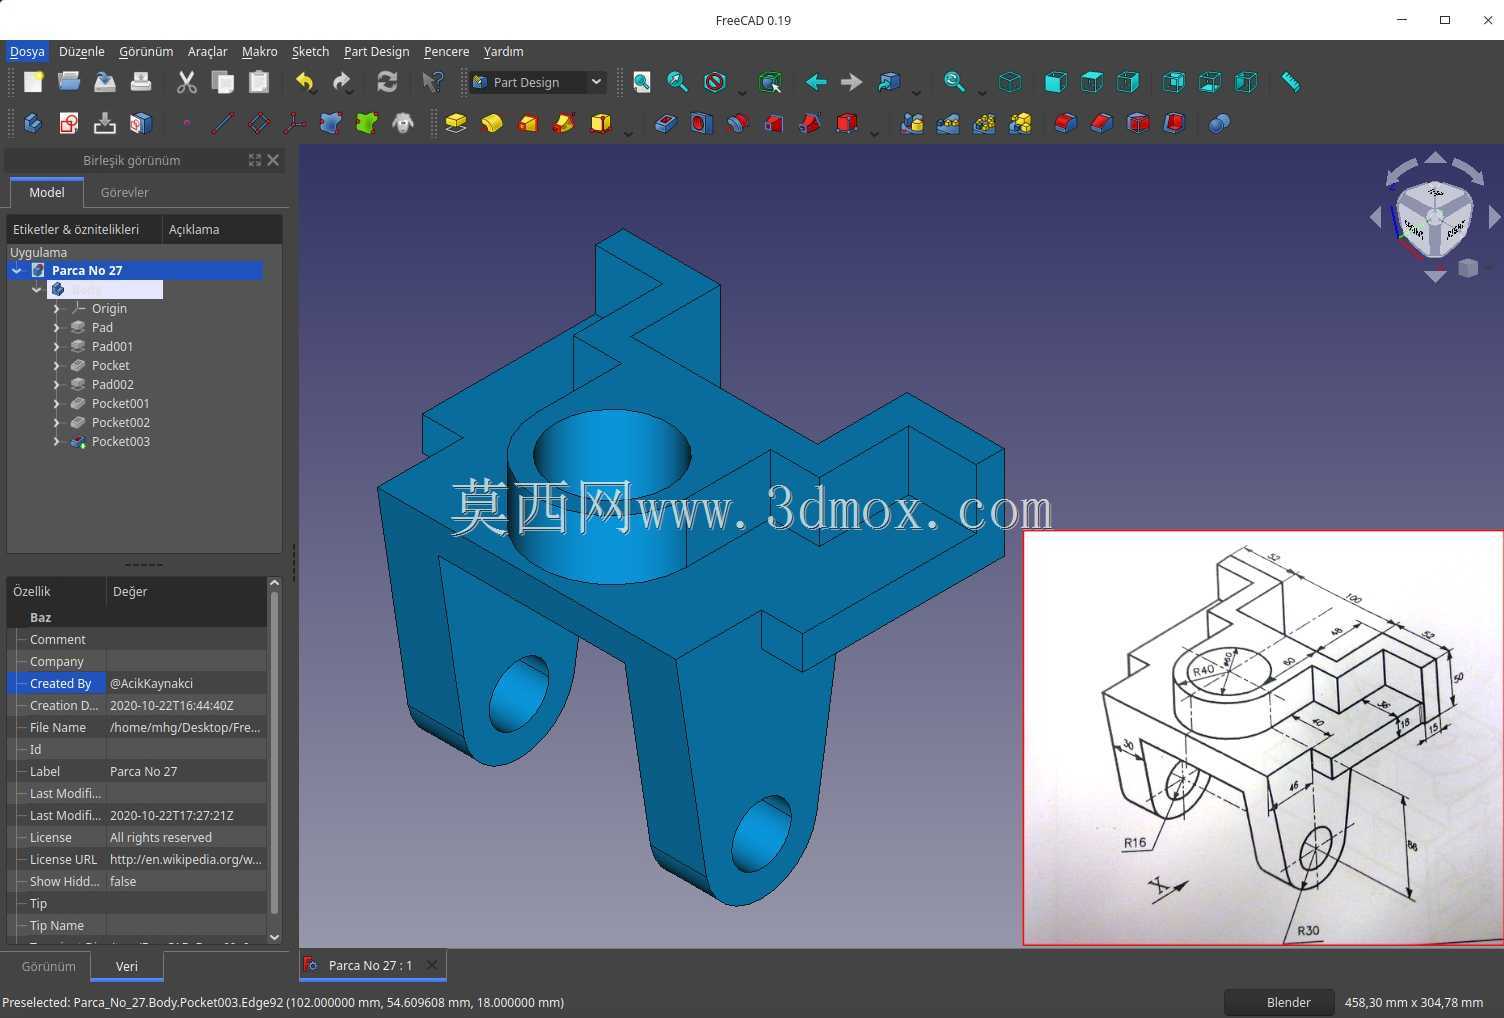1504x1018 pixels.
Task: Open the Düzenle menu
Action: 82,51
